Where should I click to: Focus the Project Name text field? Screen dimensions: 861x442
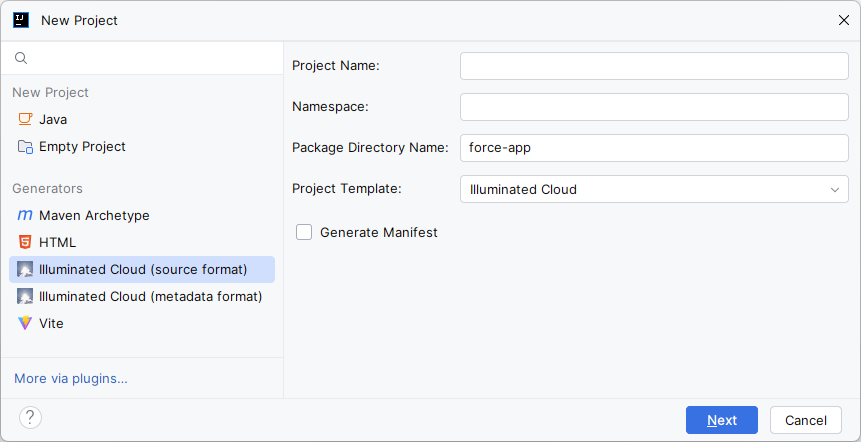[x=654, y=66]
